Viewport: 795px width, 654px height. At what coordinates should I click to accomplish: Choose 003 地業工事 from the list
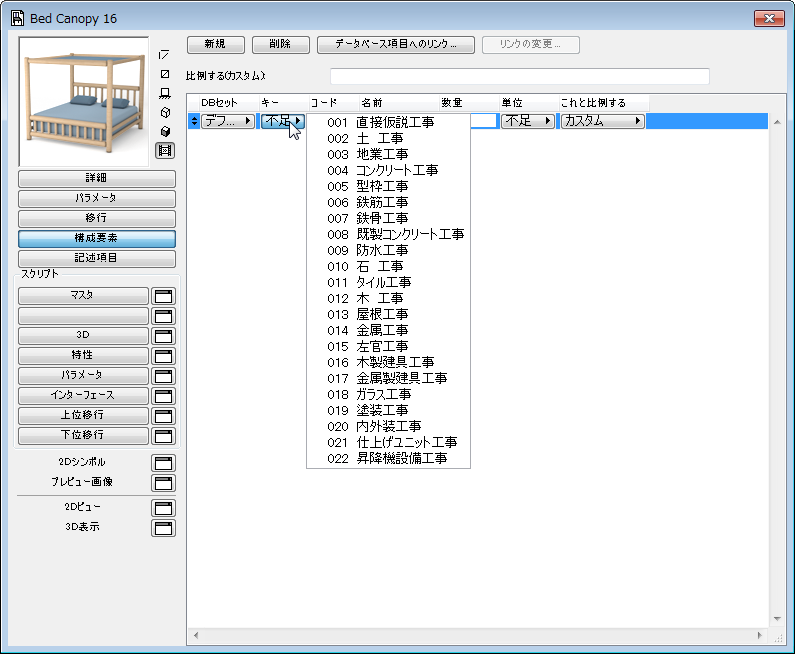(x=388, y=154)
